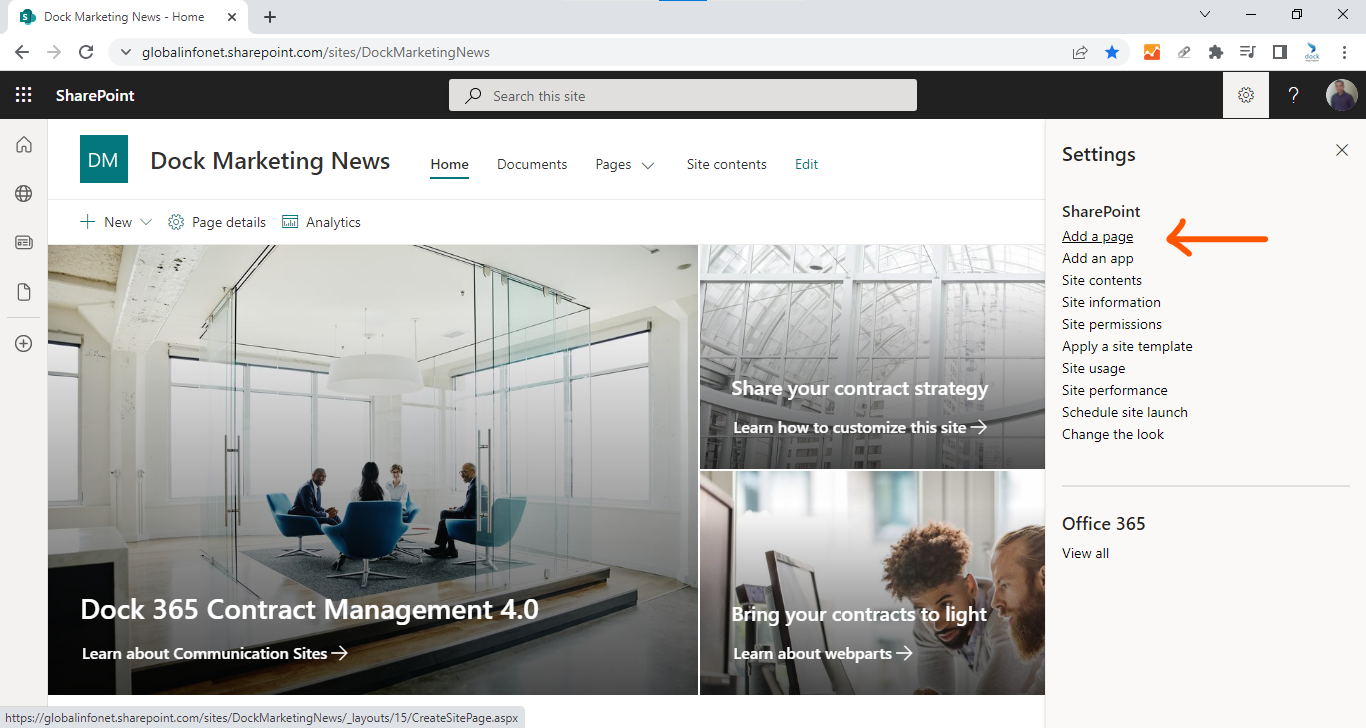Click the Help question mark icon
Image resolution: width=1366 pixels, height=728 pixels.
click(1293, 95)
